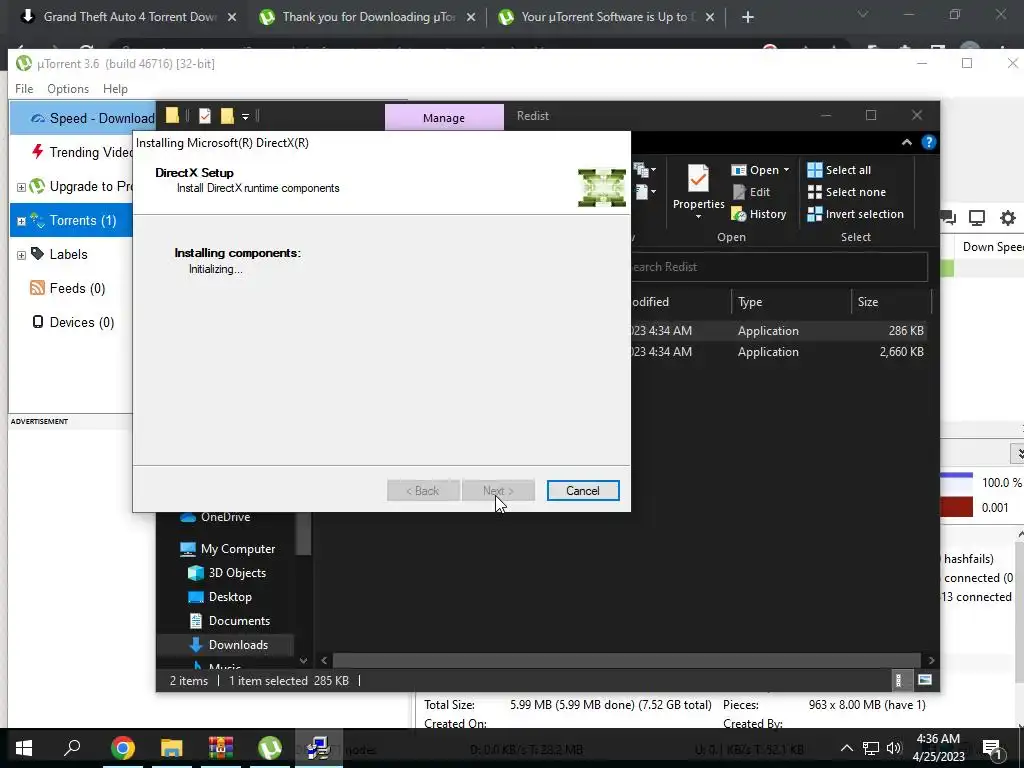Collapse the Explorer ribbon with chevron
The image size is (1024, 768).
point(906,142)
